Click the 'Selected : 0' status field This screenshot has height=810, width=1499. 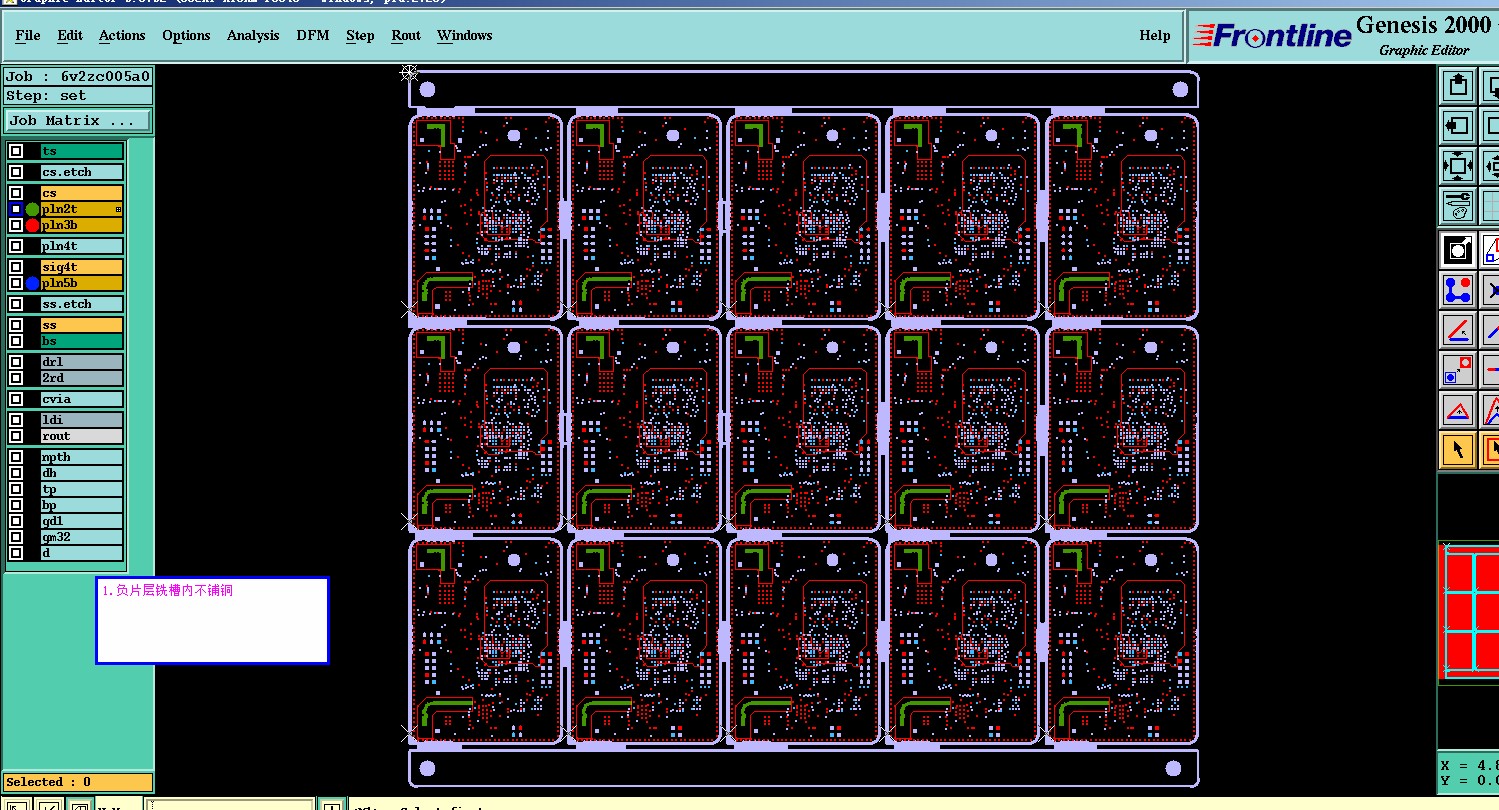[x=78, y=782]
